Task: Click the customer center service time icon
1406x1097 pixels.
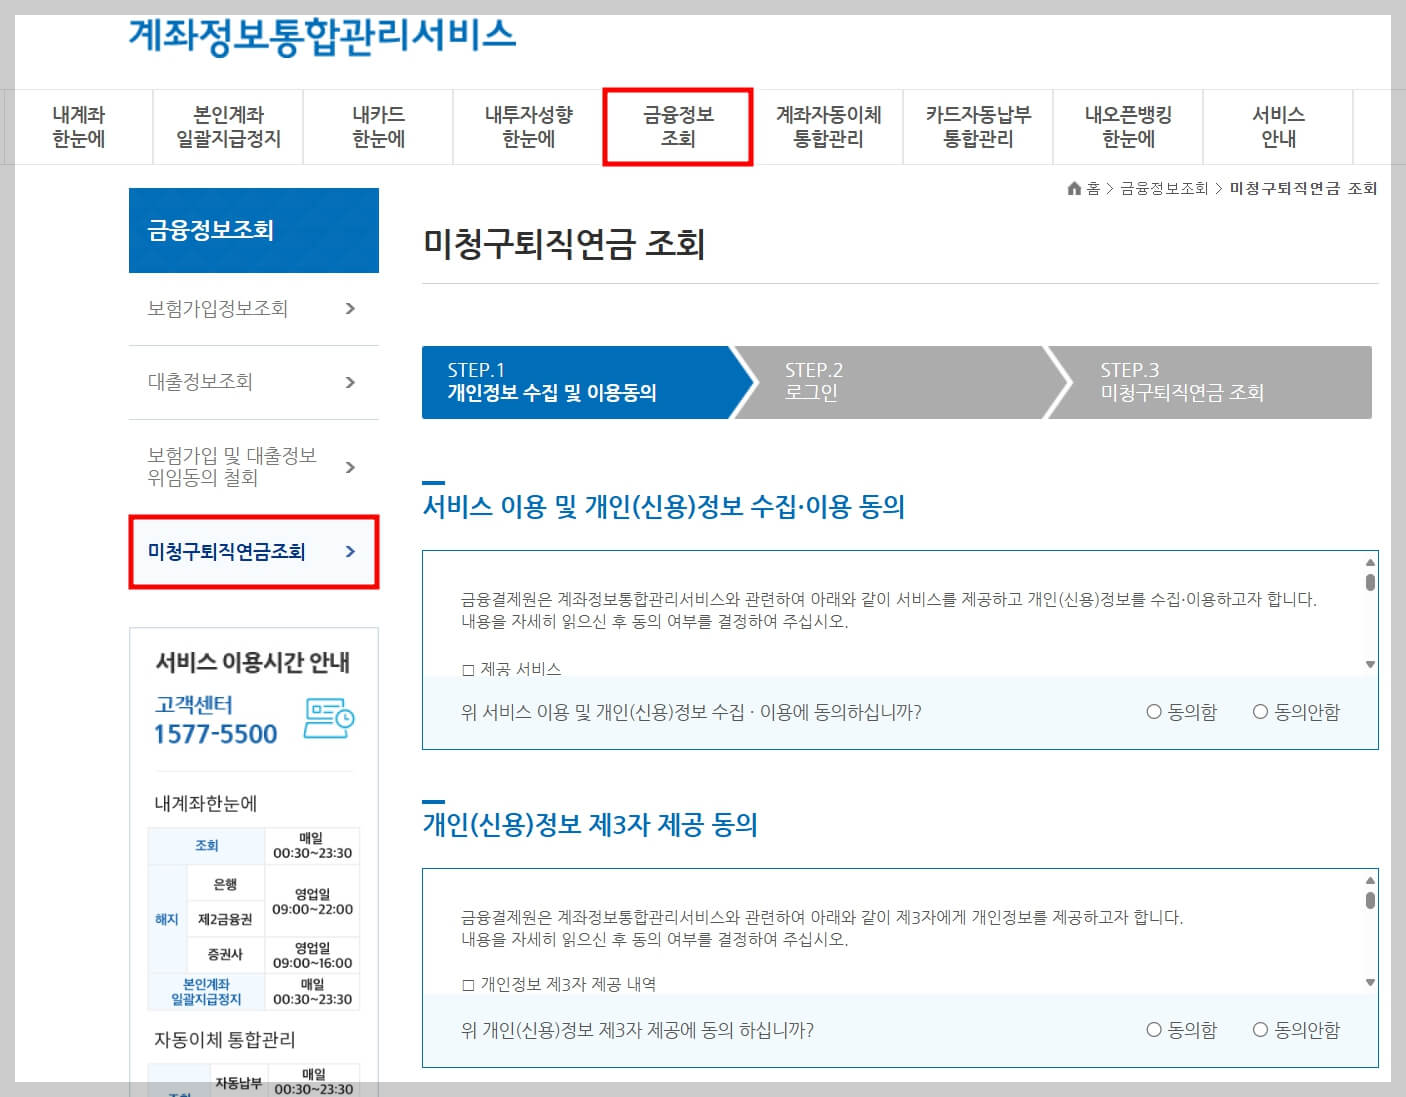Action: coord(329,719)
